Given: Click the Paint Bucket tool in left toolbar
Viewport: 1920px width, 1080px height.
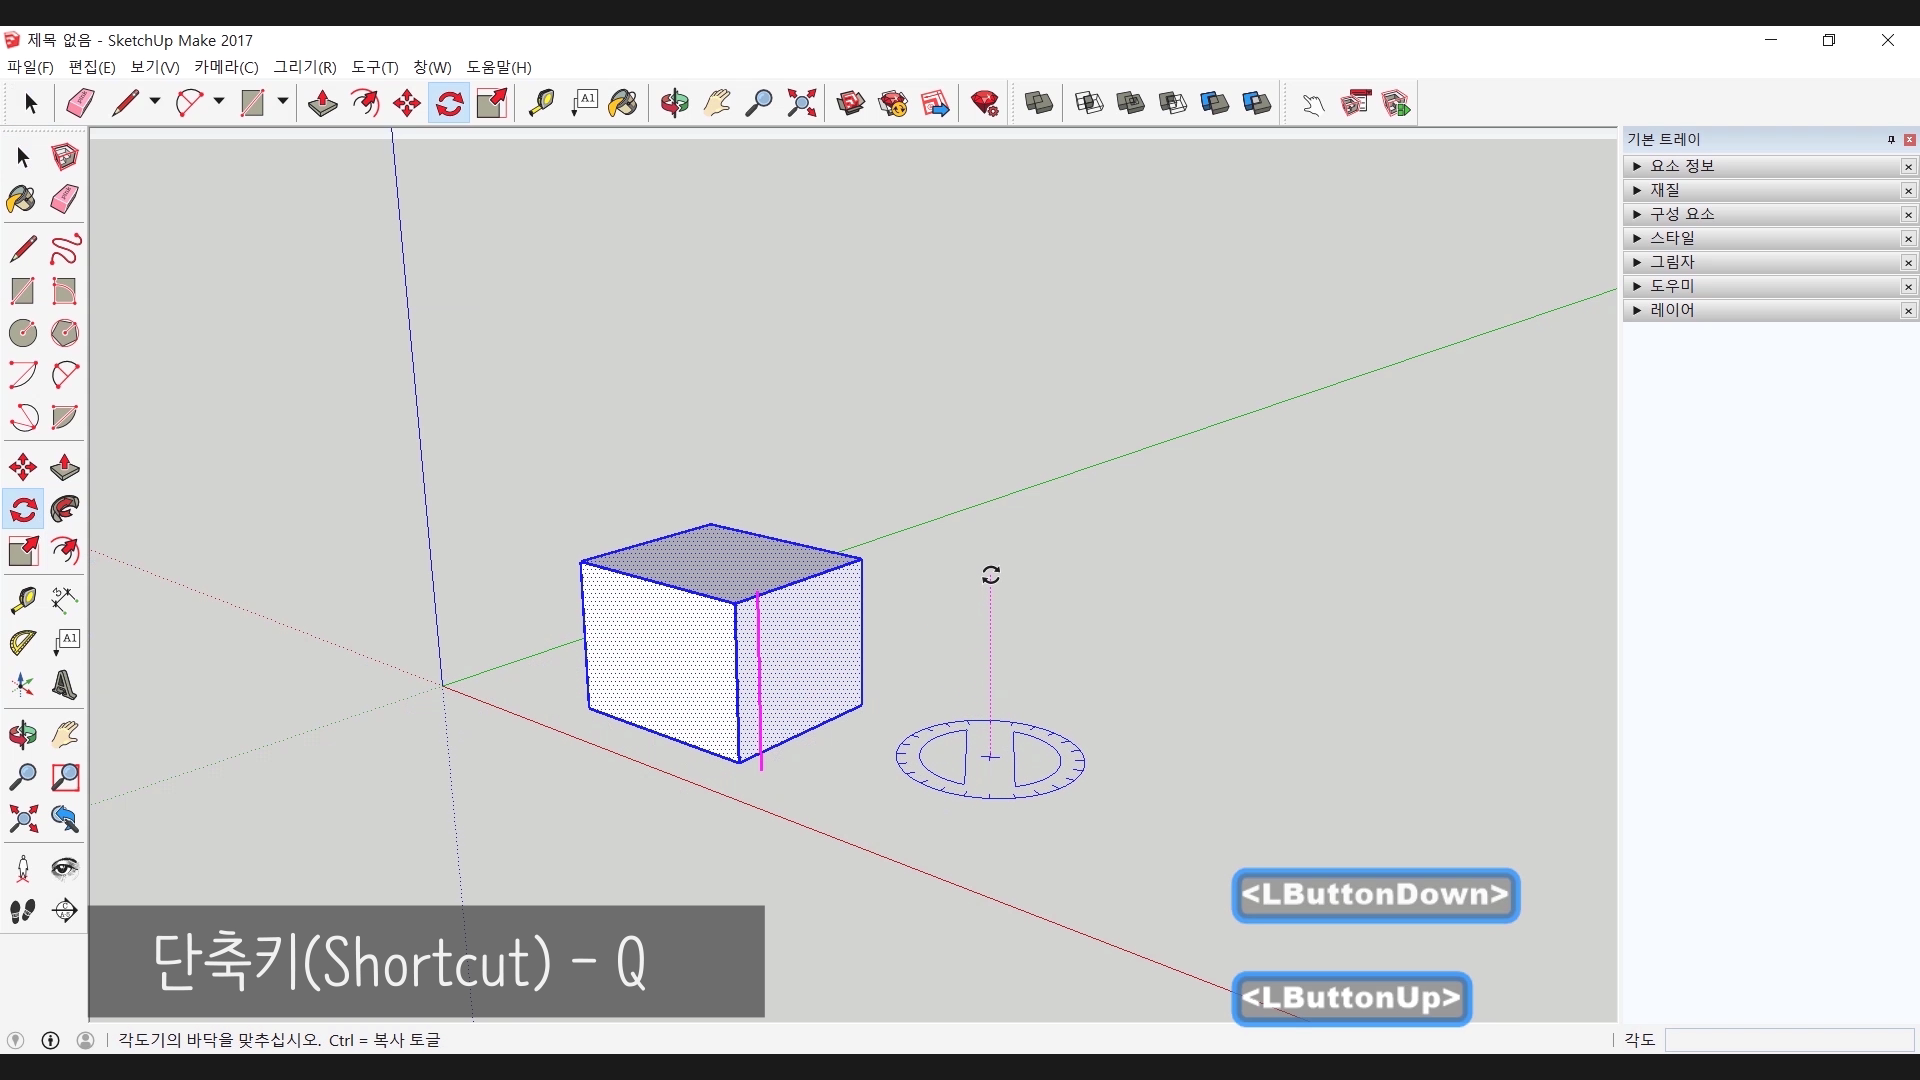Looking at the screenshot, I should point(22,199).
